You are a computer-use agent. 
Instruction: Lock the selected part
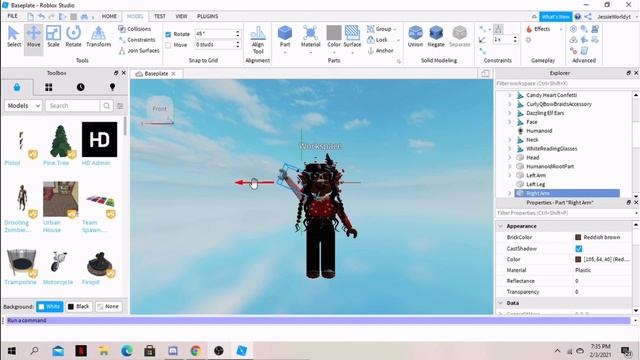pyautogui.click(x=378, y=40)
